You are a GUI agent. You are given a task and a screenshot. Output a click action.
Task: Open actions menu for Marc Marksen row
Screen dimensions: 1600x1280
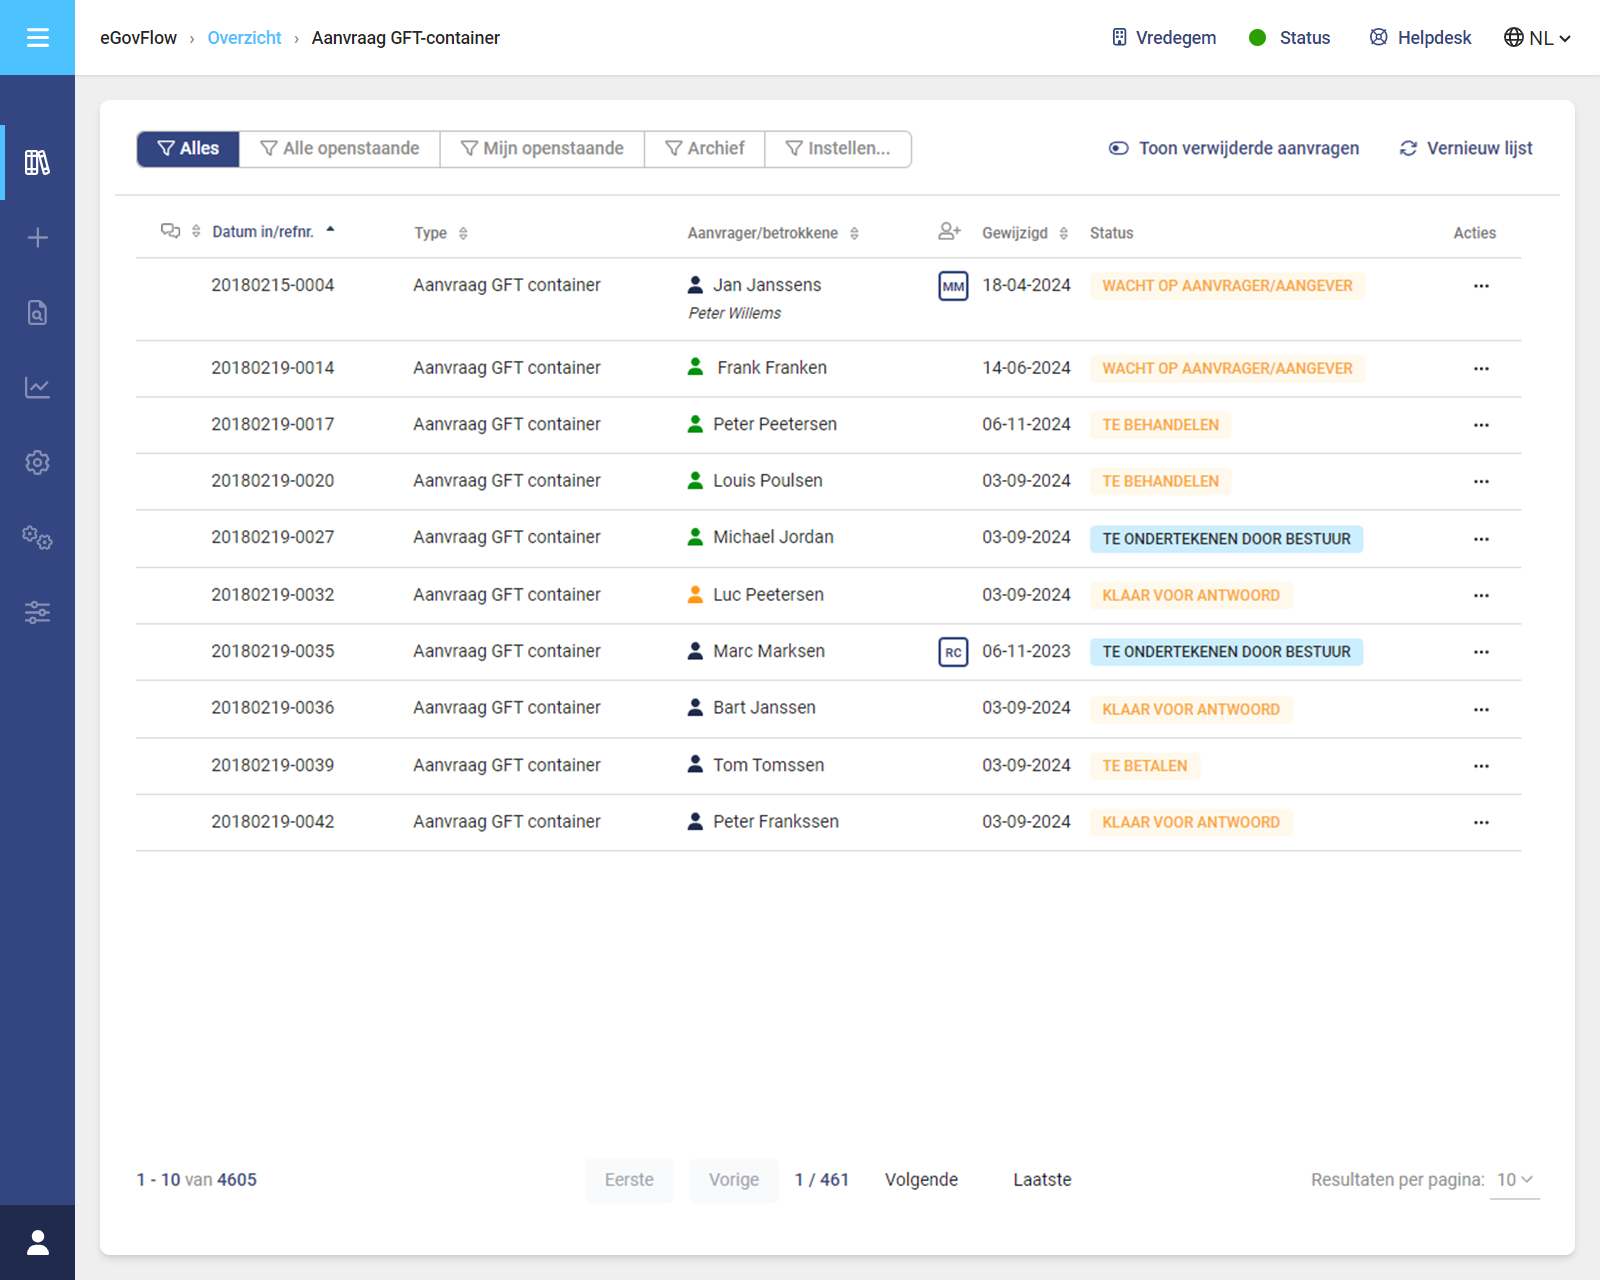[1481, 652]
